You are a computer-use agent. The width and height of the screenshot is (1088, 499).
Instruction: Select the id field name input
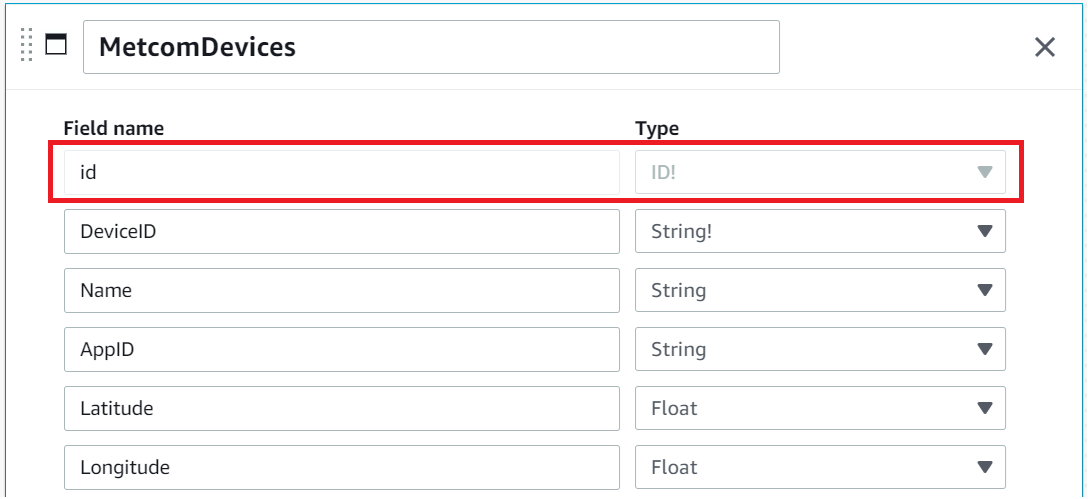341,173
